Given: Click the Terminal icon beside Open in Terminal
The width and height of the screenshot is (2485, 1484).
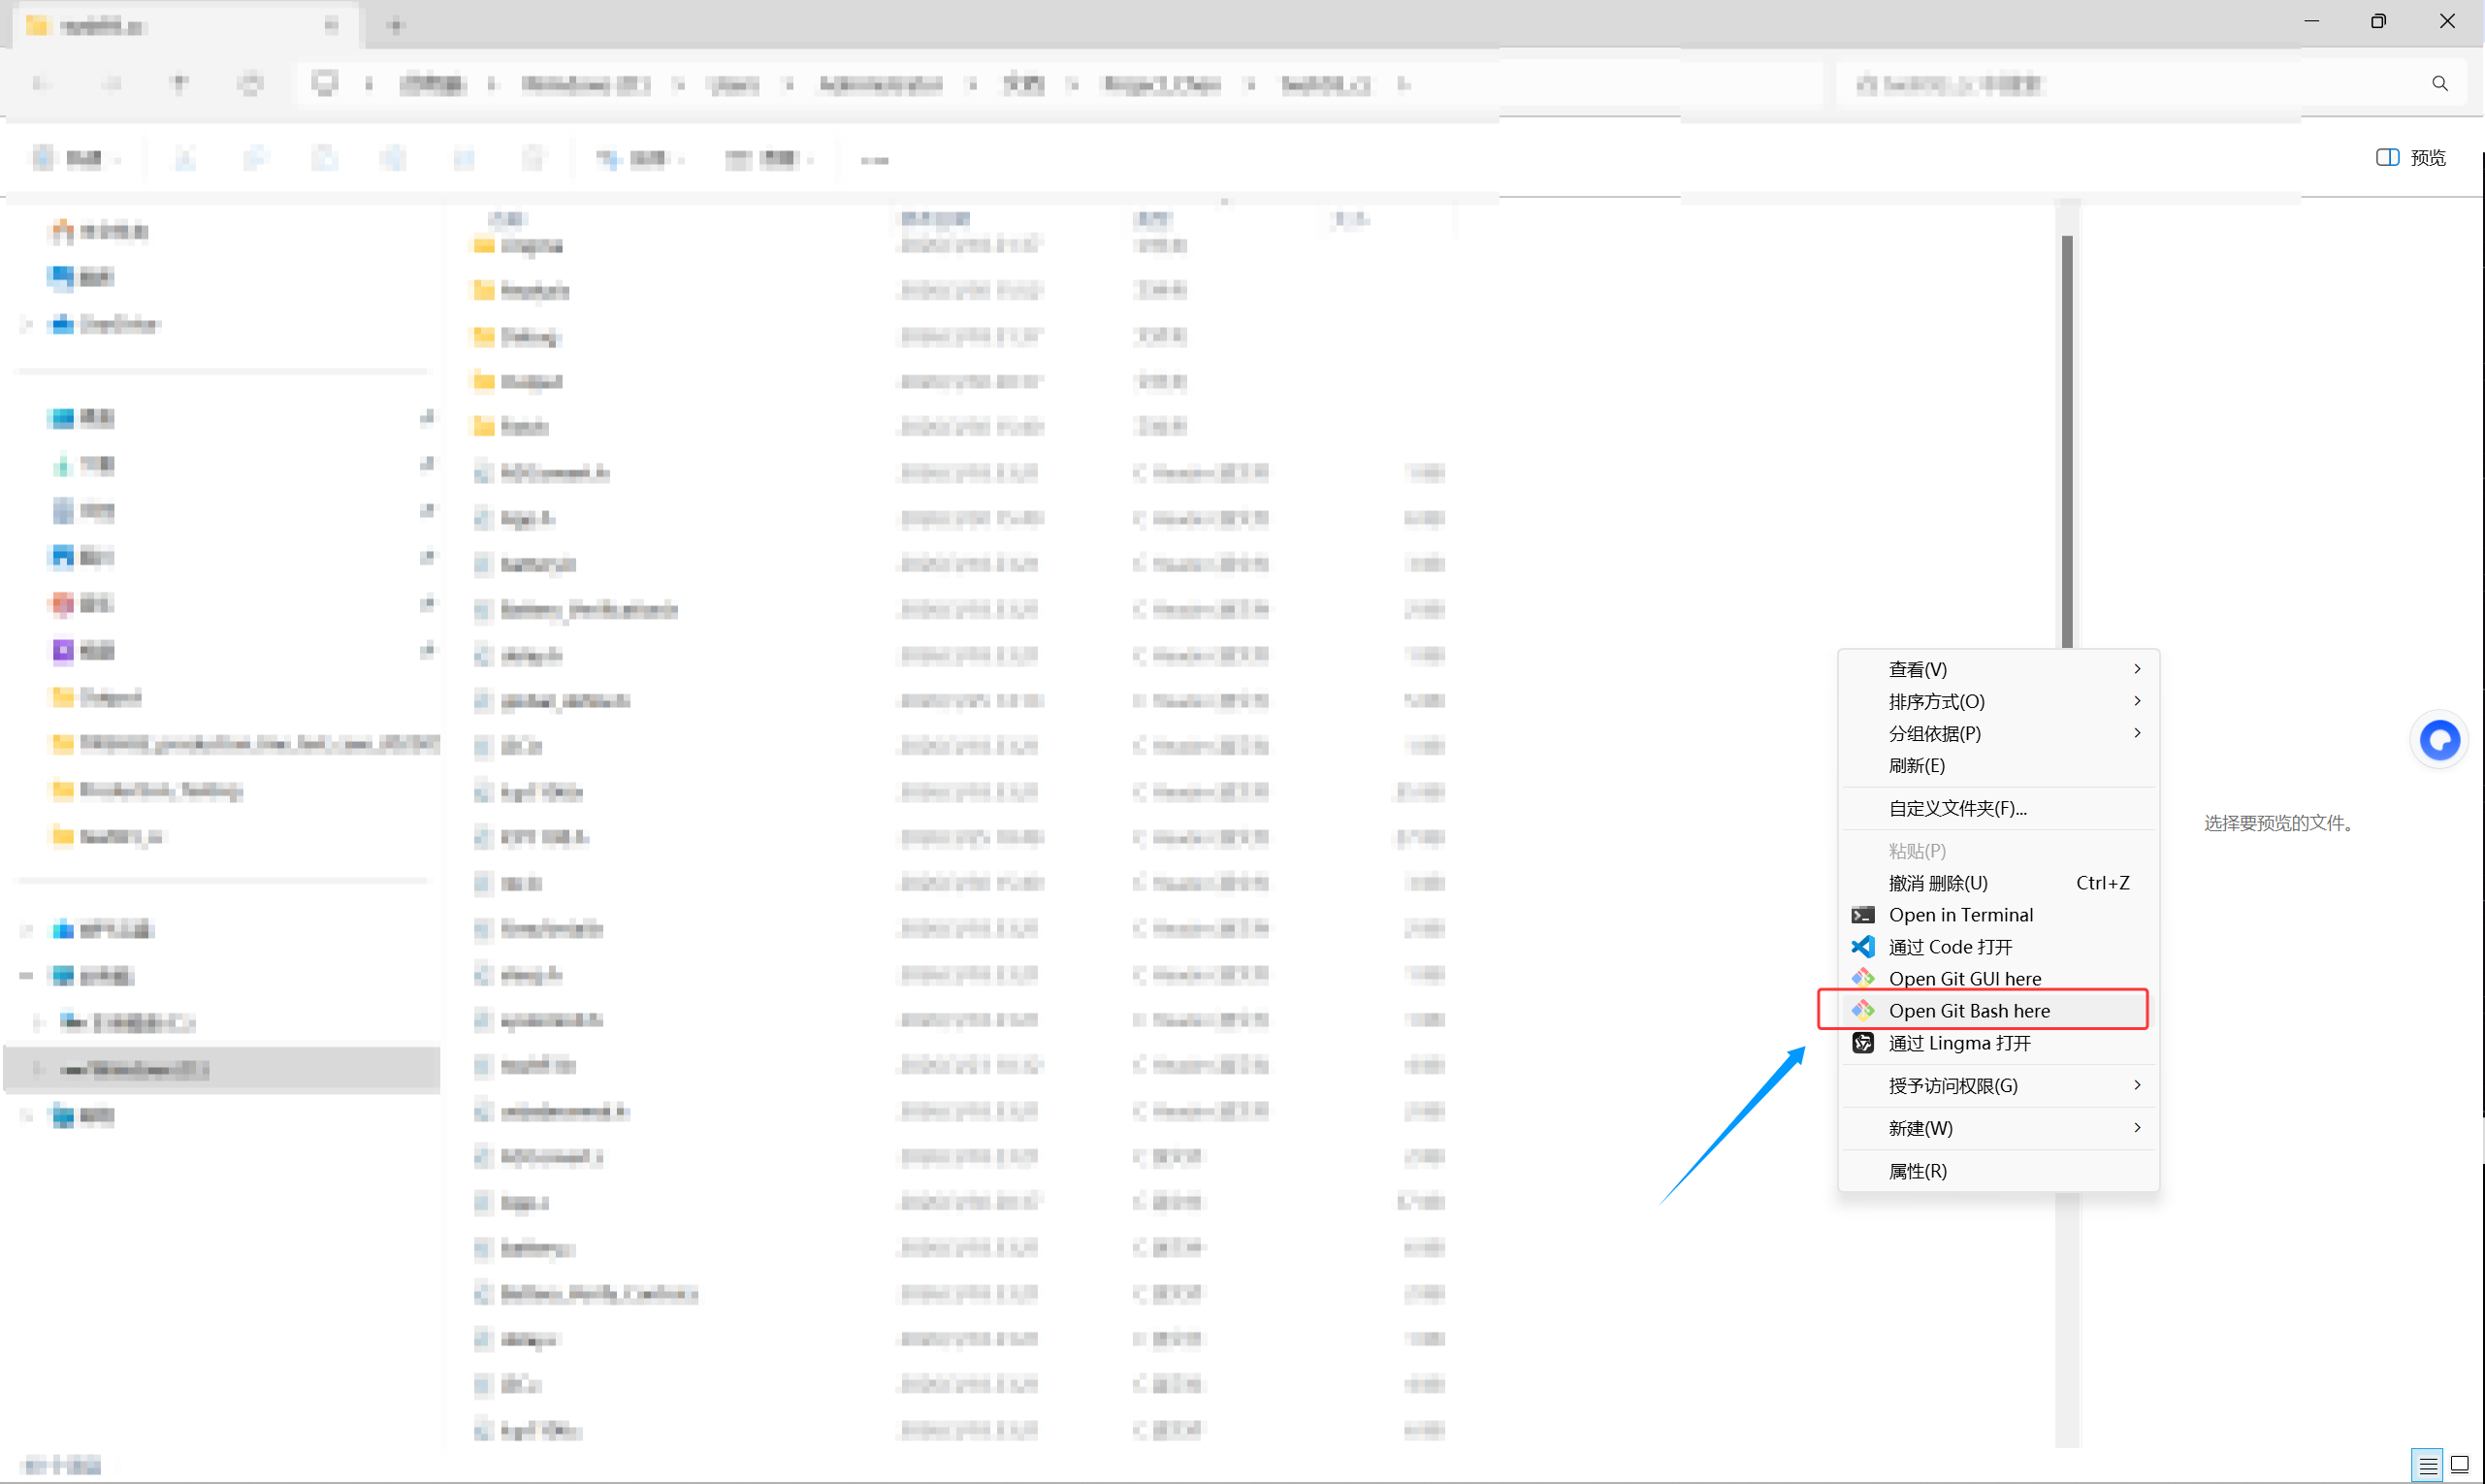Looking at the screenshot, I should point(1862,914).
